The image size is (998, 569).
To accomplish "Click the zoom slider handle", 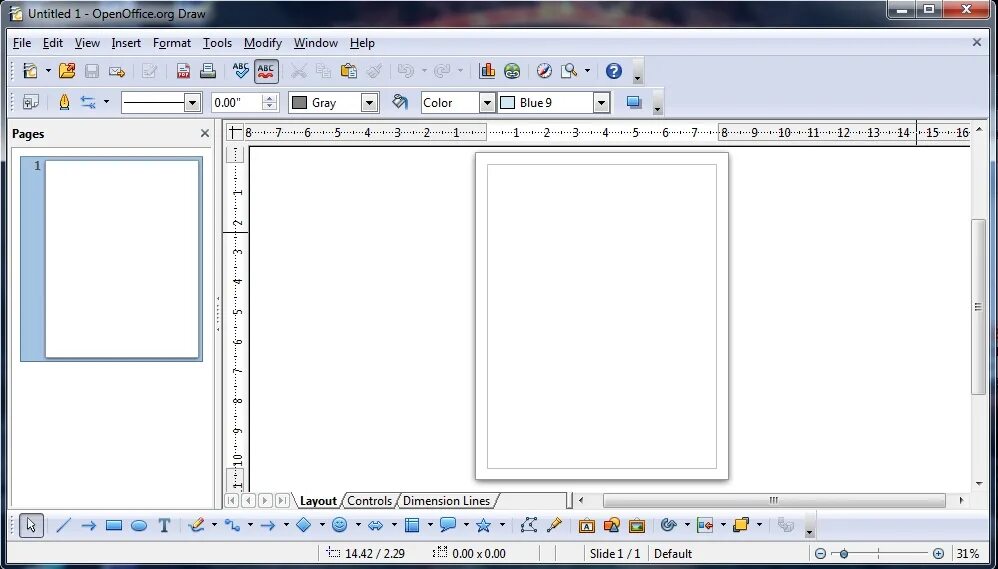I will (x=844, y=554).
